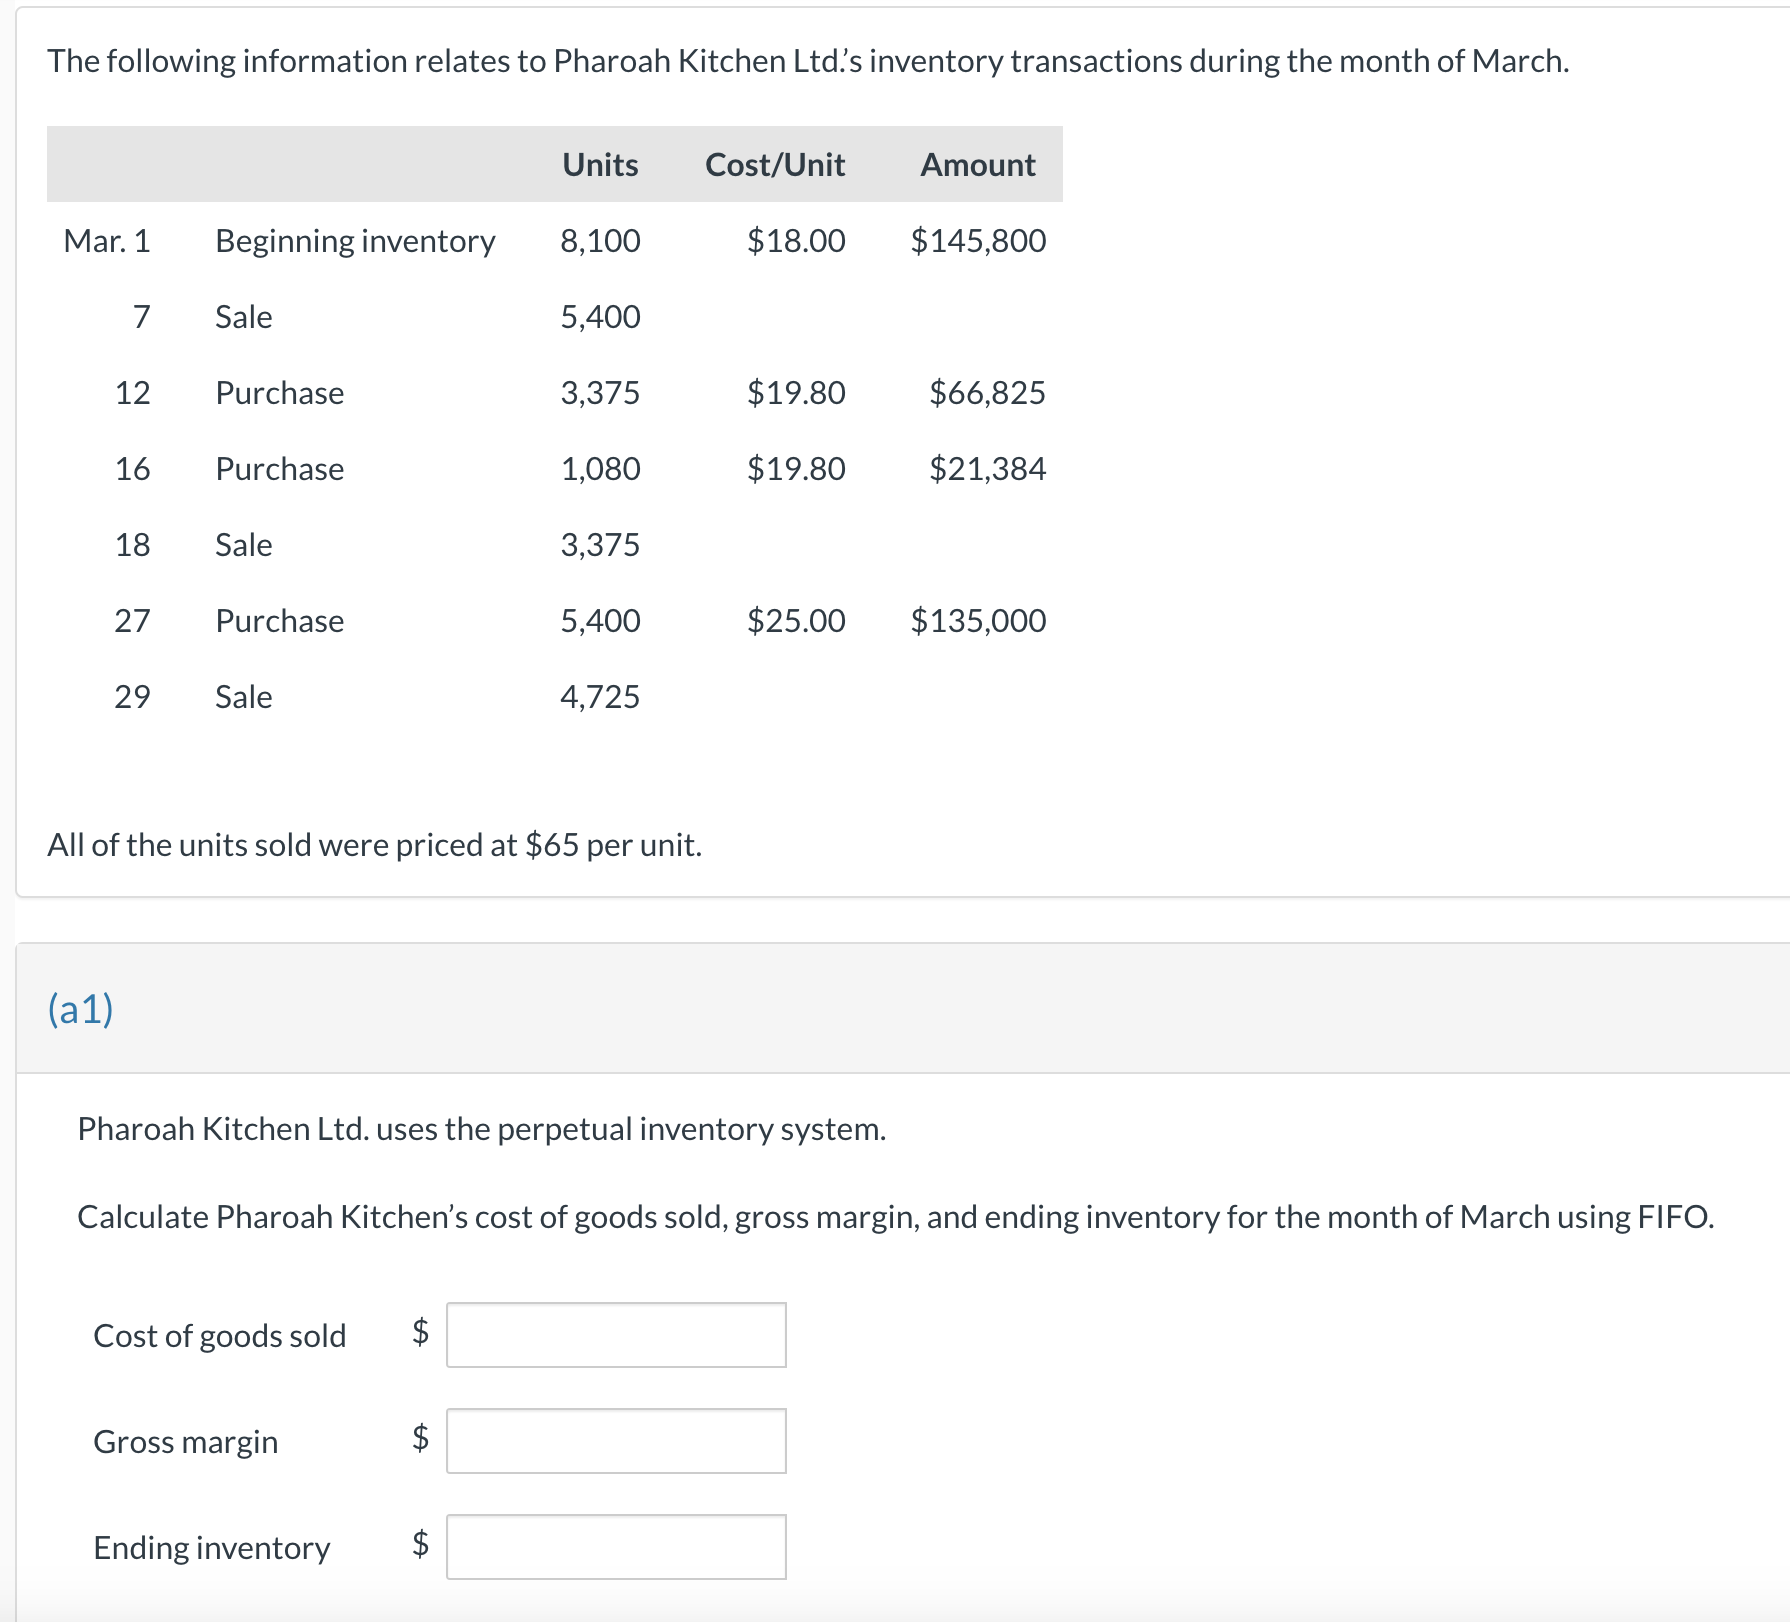
Task: Select the Cost/Unit column header
Action: [775, 164]
